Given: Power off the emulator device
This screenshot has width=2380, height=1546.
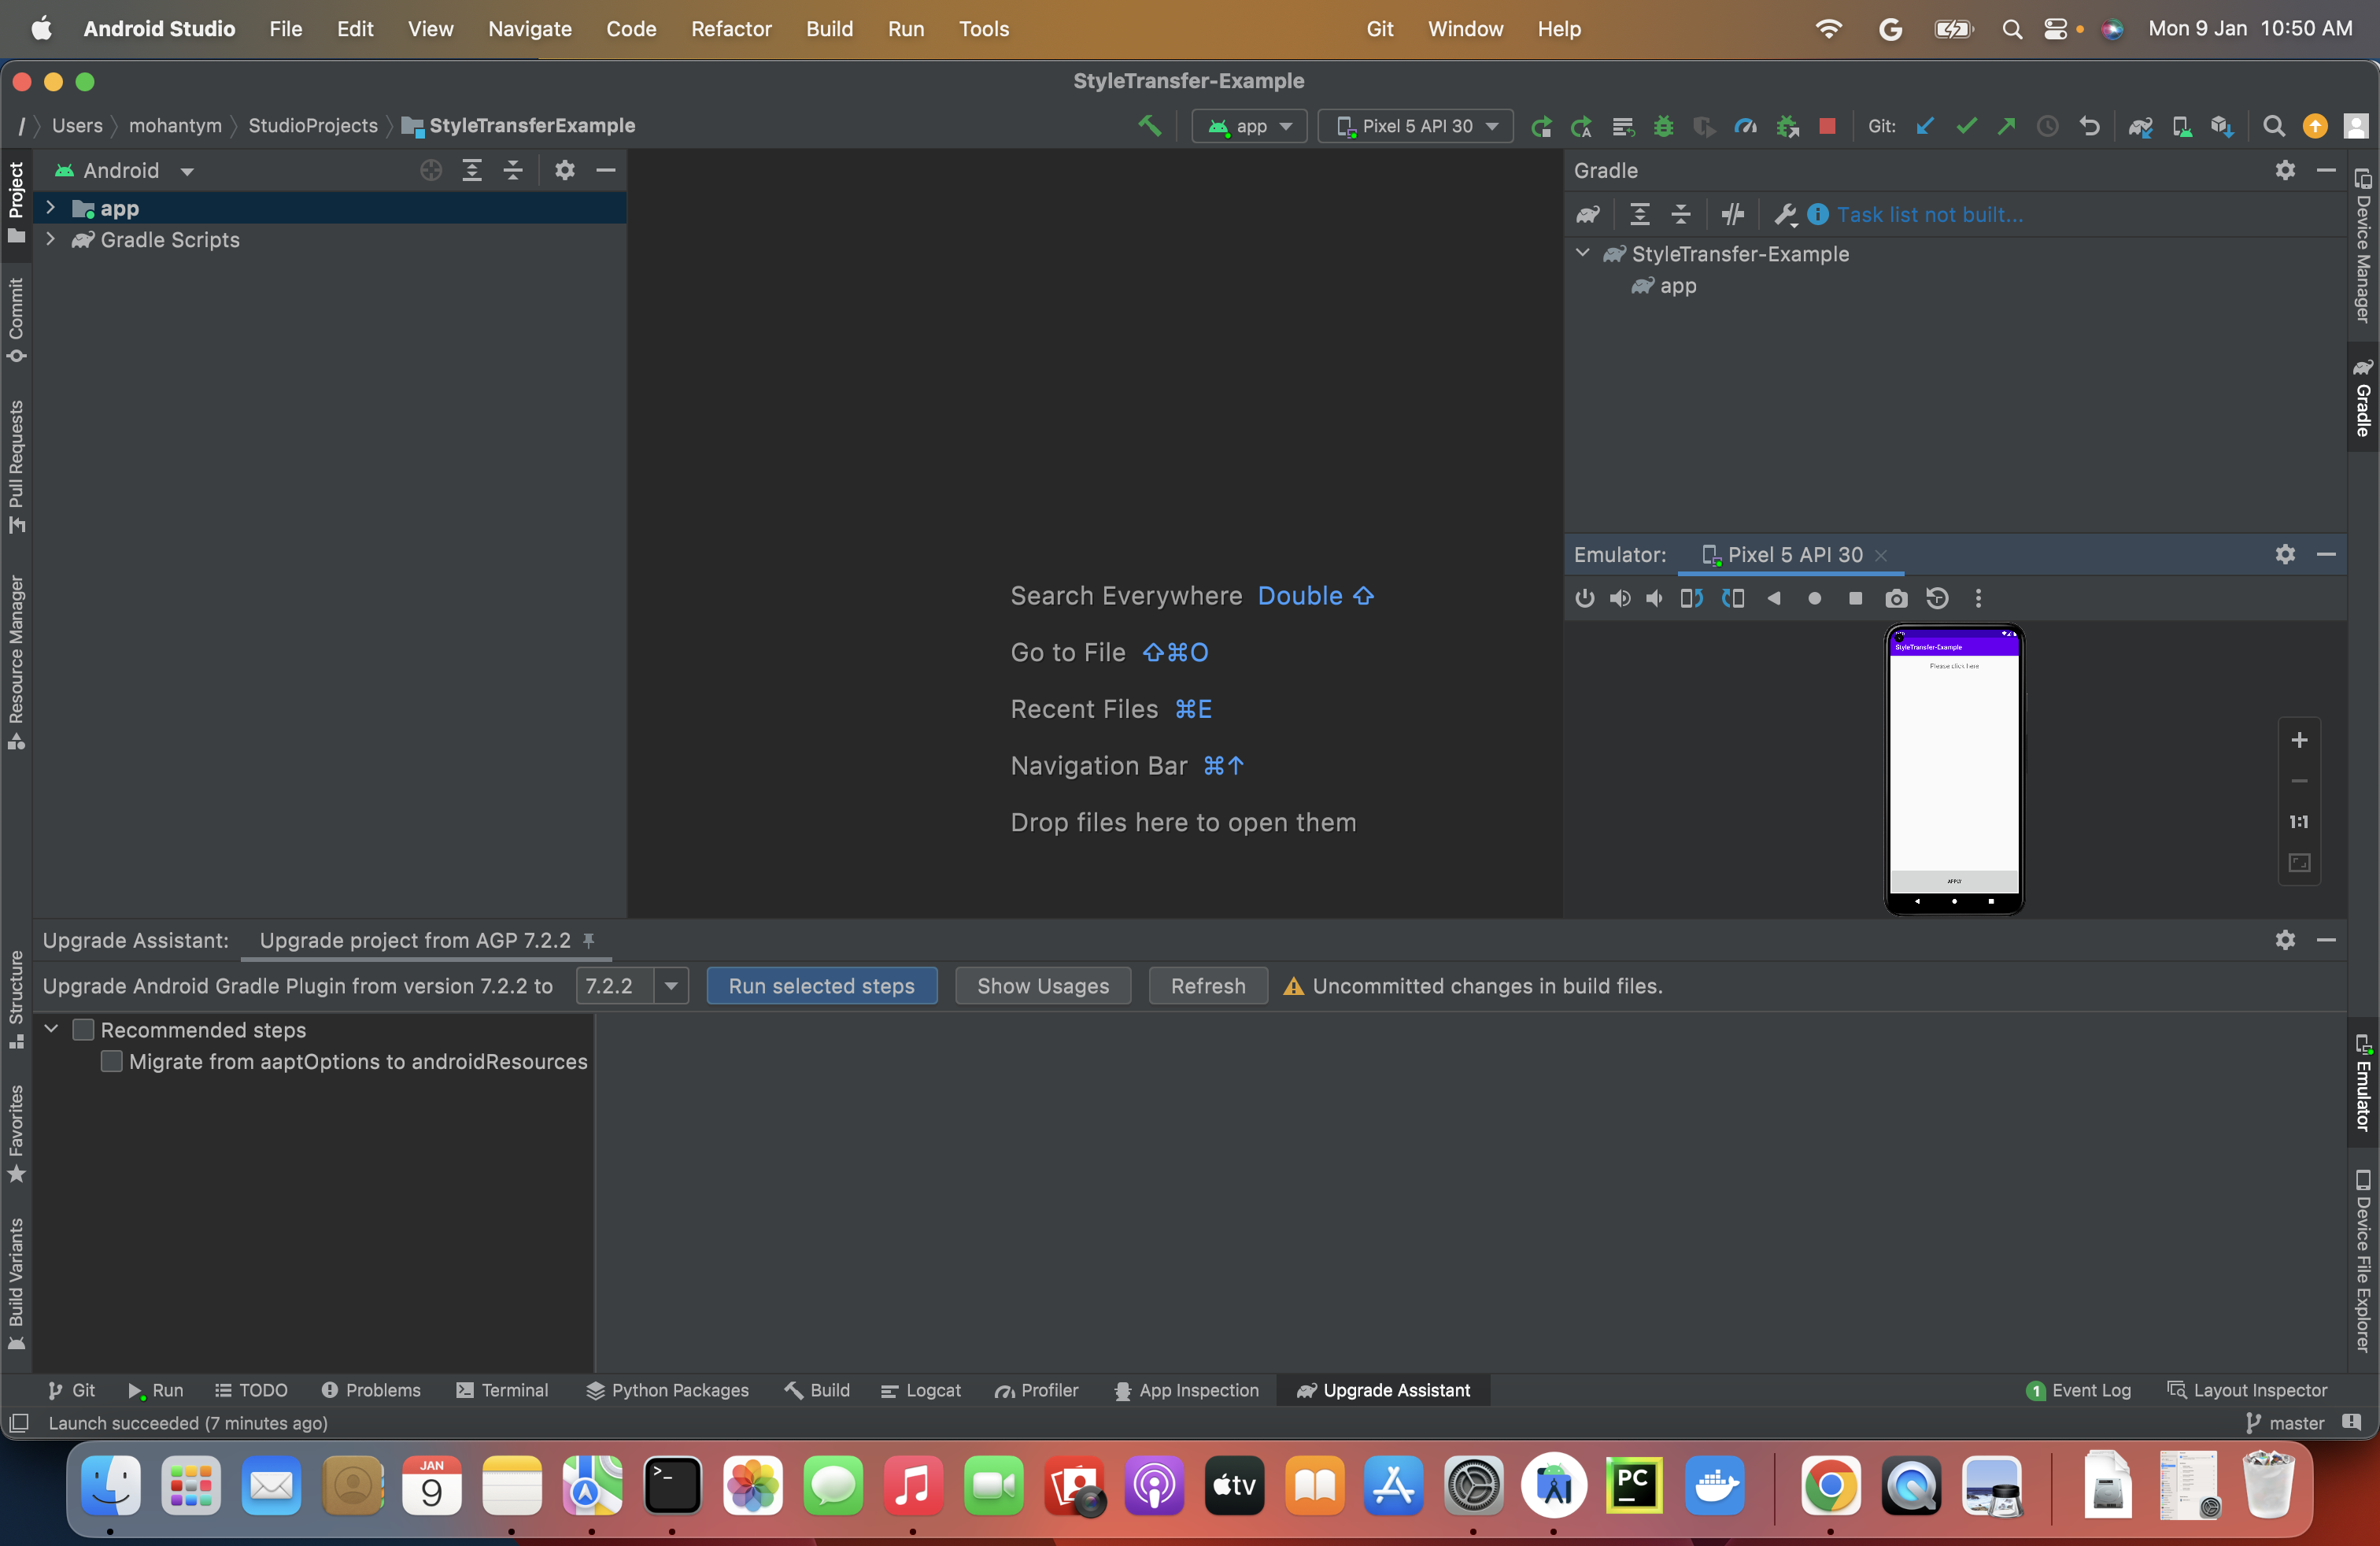Looking at the screenshot, I should point(1585,598).
